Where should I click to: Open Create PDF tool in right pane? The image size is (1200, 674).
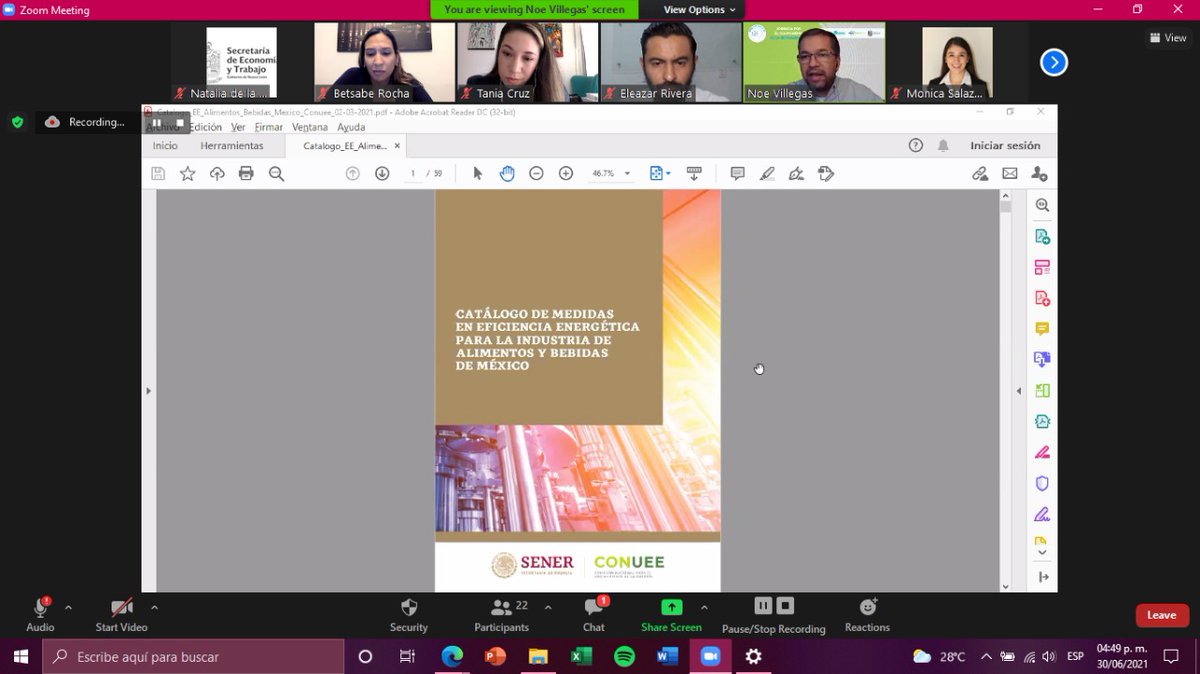pyautogui.click(x=1042, y=298)
